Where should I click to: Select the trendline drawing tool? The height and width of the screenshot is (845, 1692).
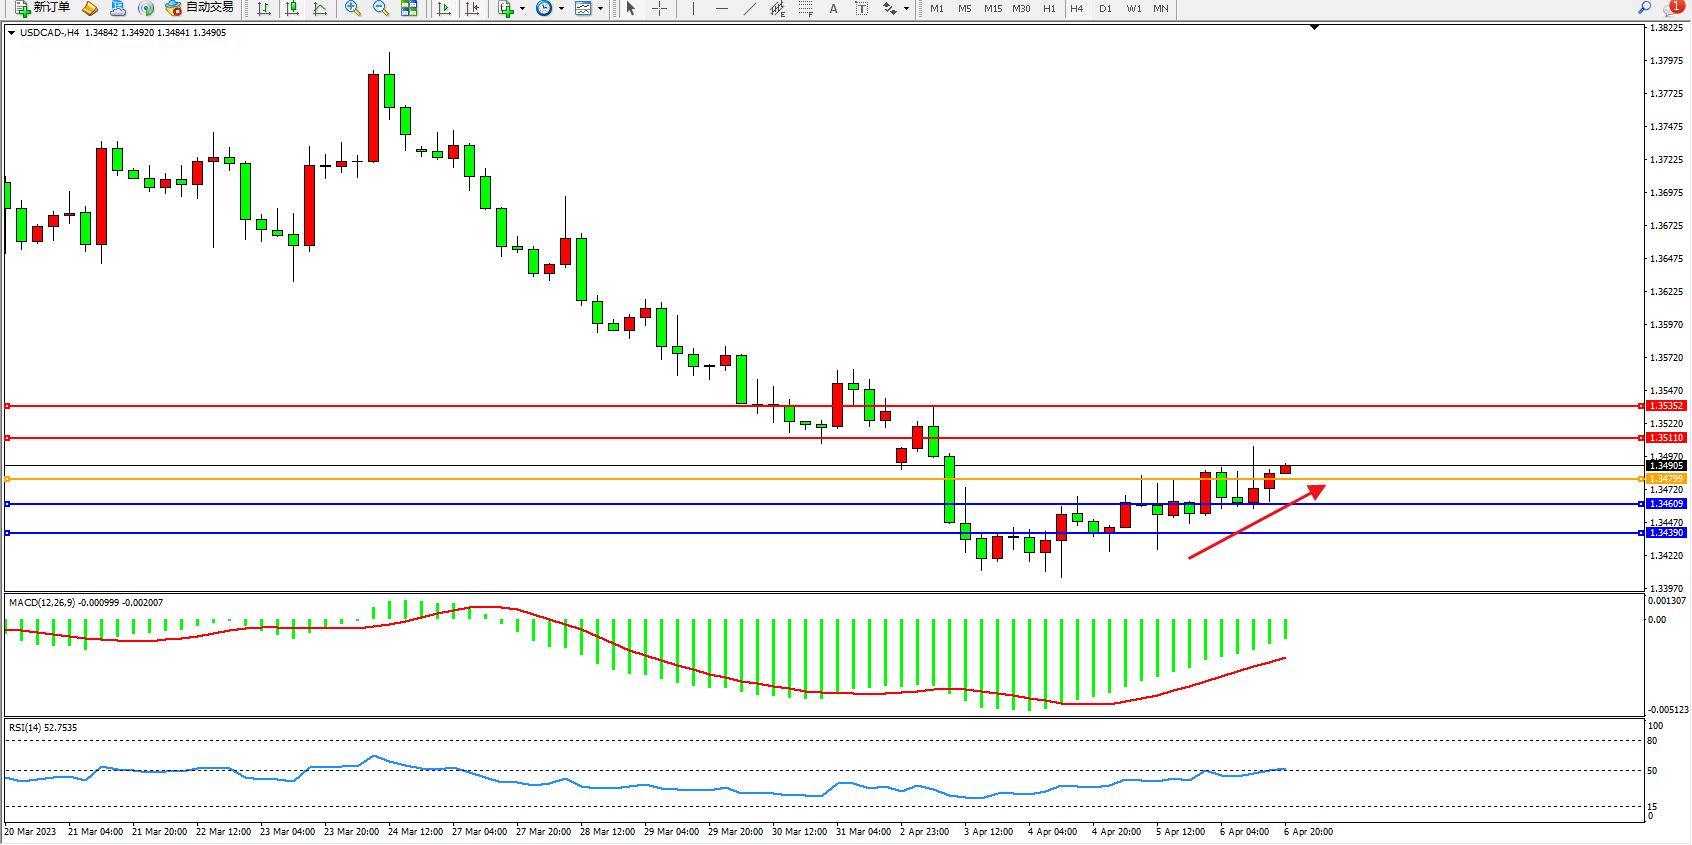click(x=750, y=8)
